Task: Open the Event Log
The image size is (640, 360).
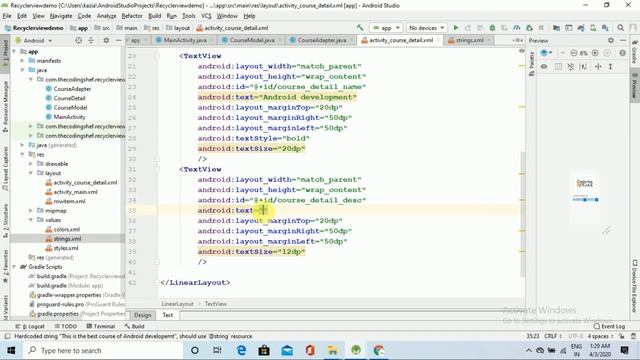Action: 609,327
